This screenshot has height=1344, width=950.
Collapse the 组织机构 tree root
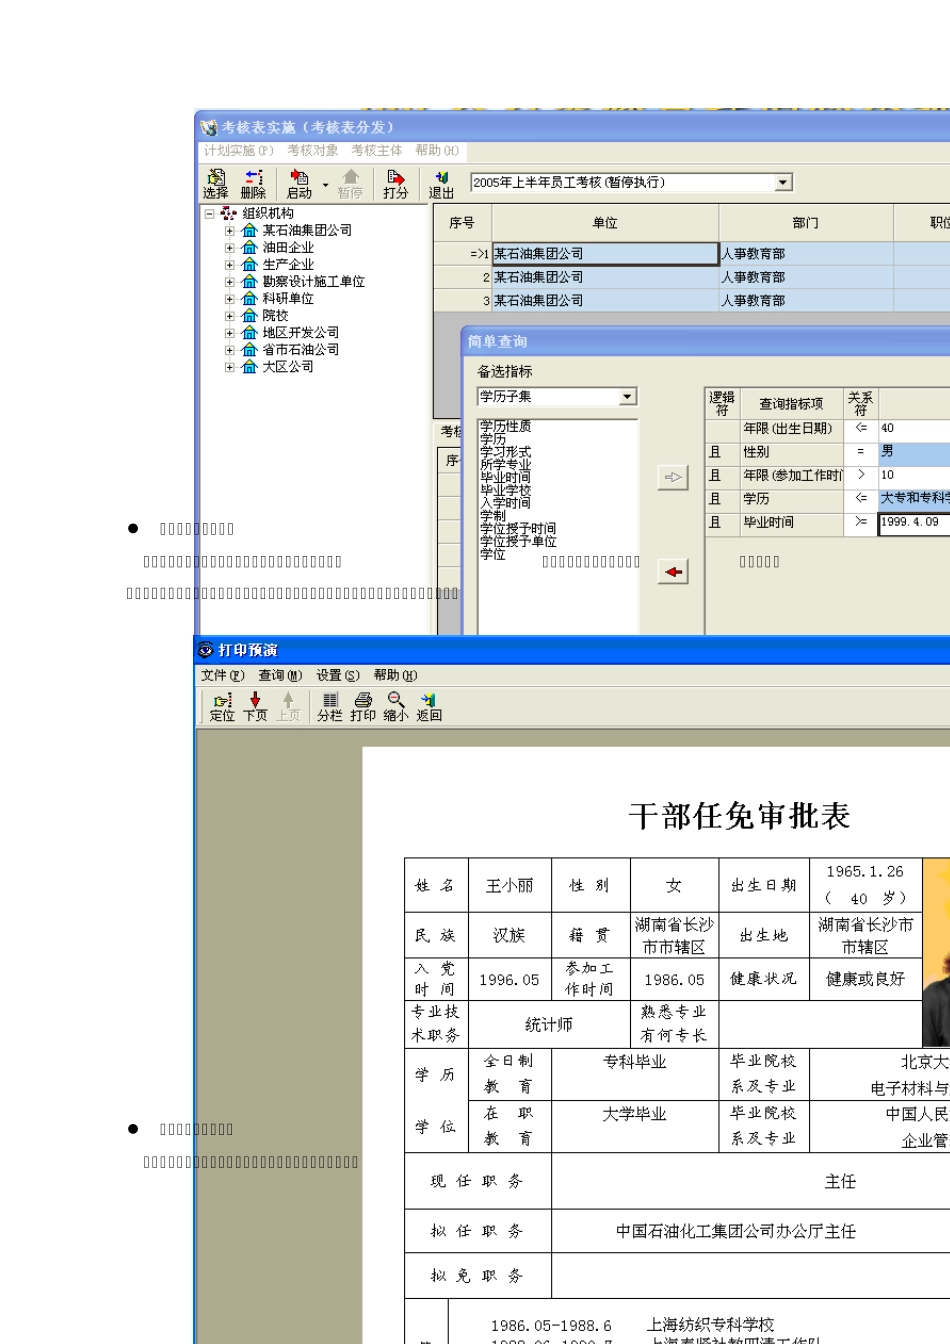pyautogui.click(x=209, y=213)
